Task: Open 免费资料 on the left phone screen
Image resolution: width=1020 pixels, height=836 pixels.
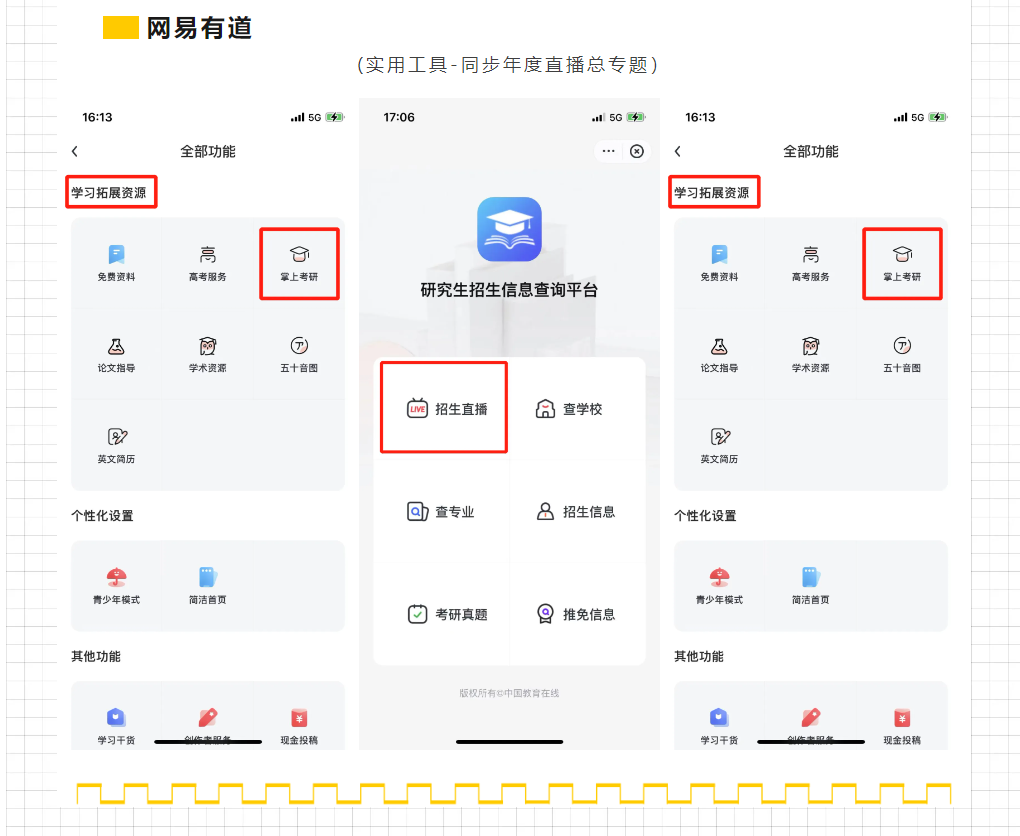Action: click(116, 263)
